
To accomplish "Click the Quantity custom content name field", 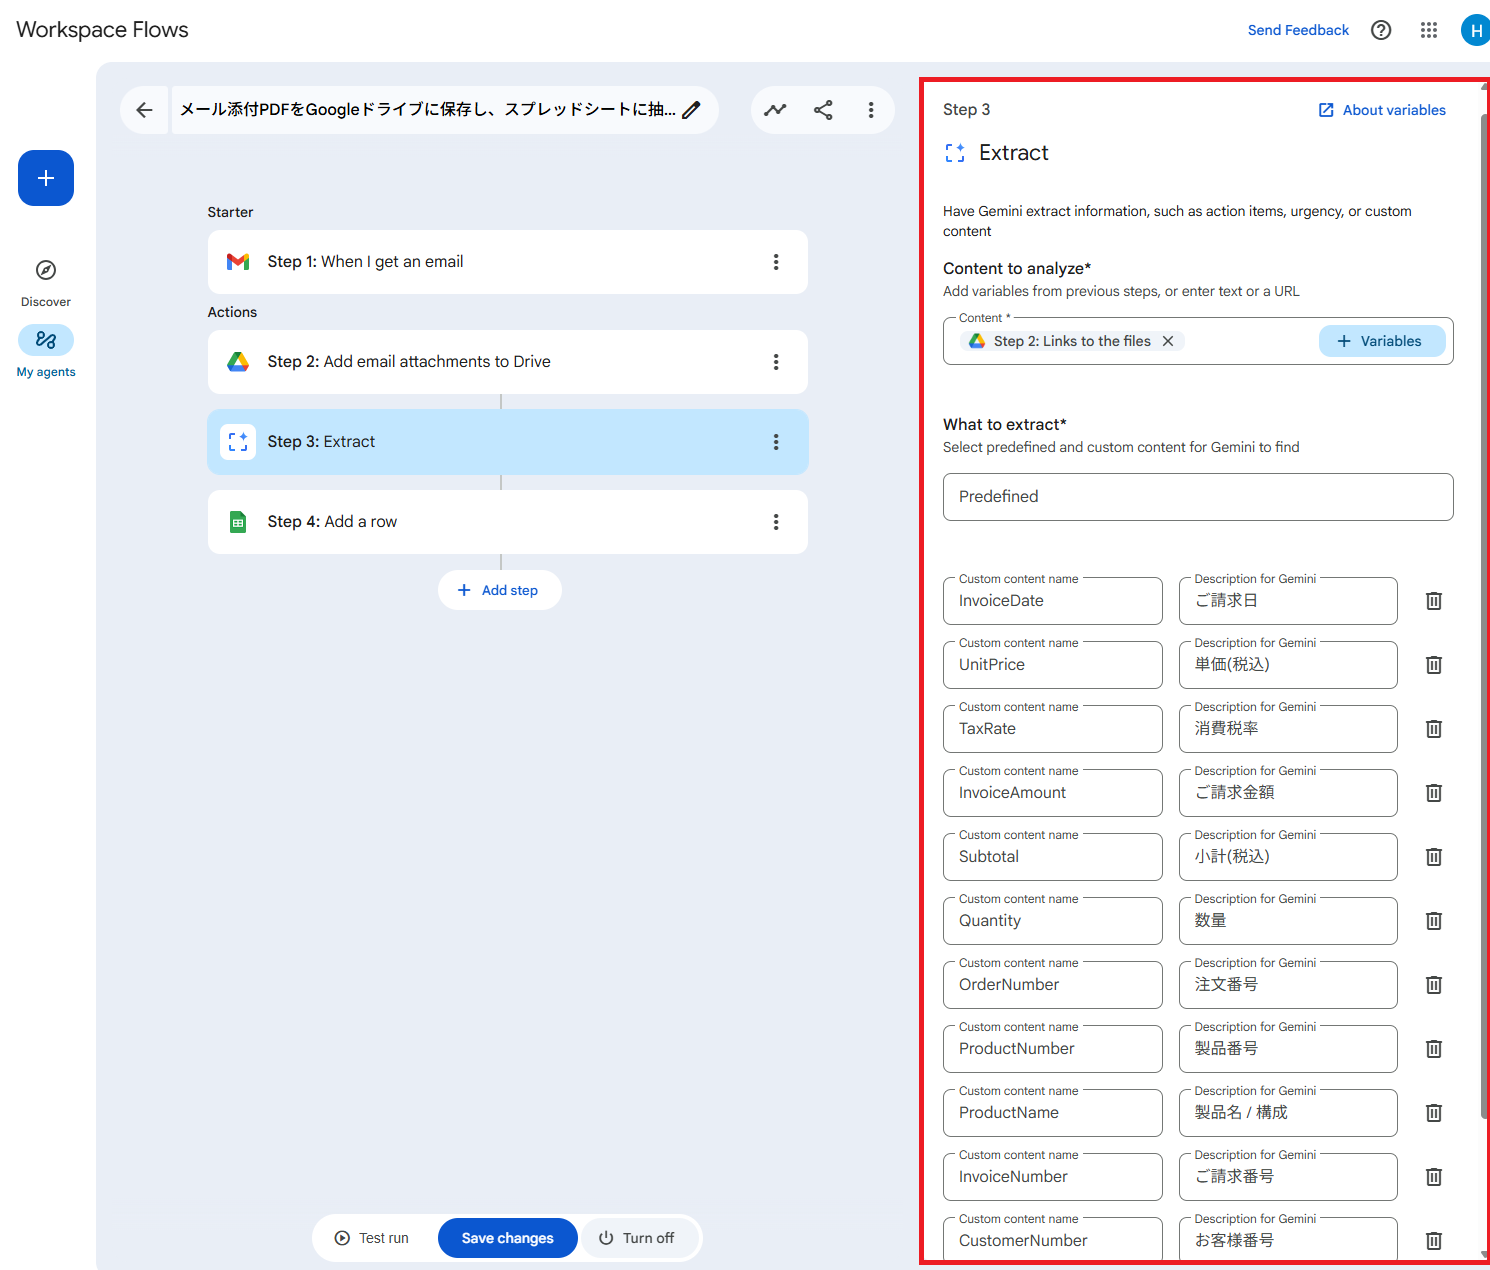I will 1052,921.
